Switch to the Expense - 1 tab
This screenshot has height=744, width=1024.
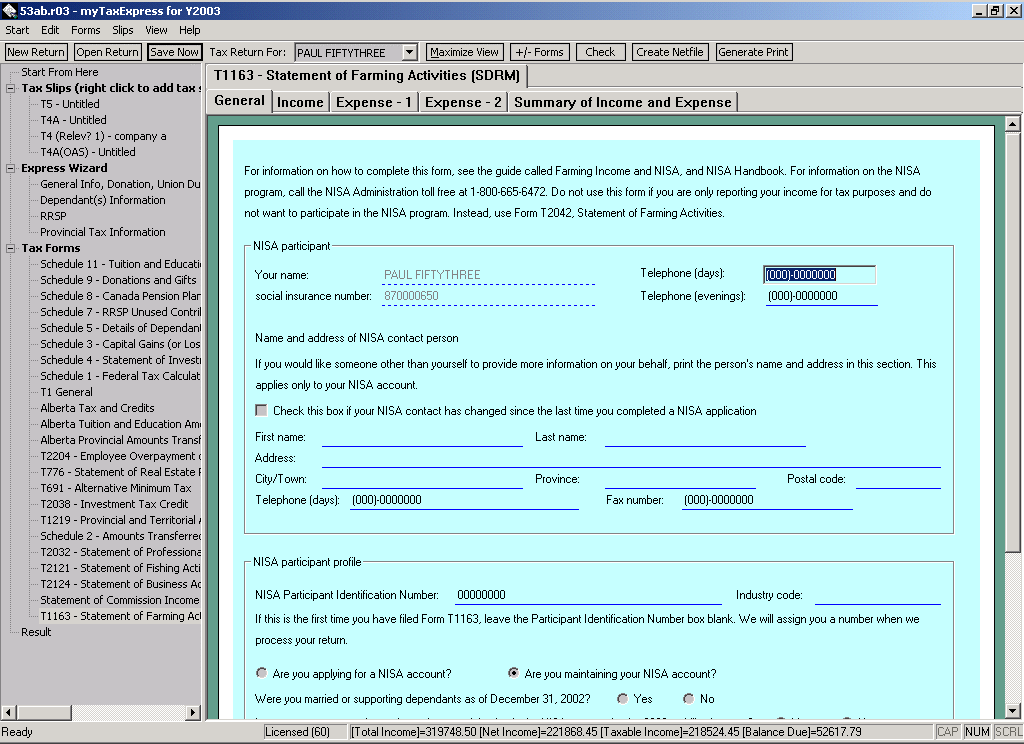[374, 102]
